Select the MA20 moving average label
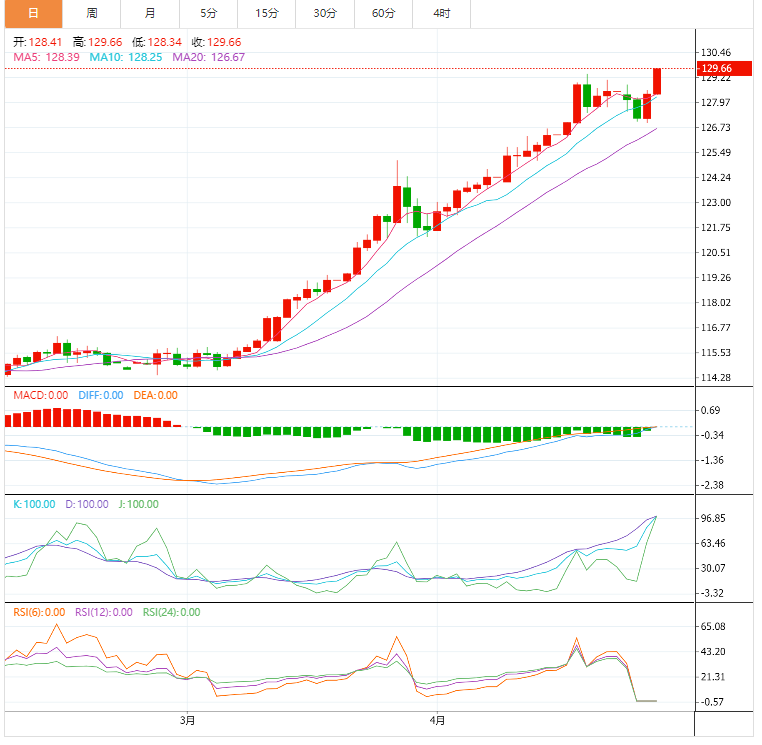This screenshot has width=762, height=745. pos(208,58)
